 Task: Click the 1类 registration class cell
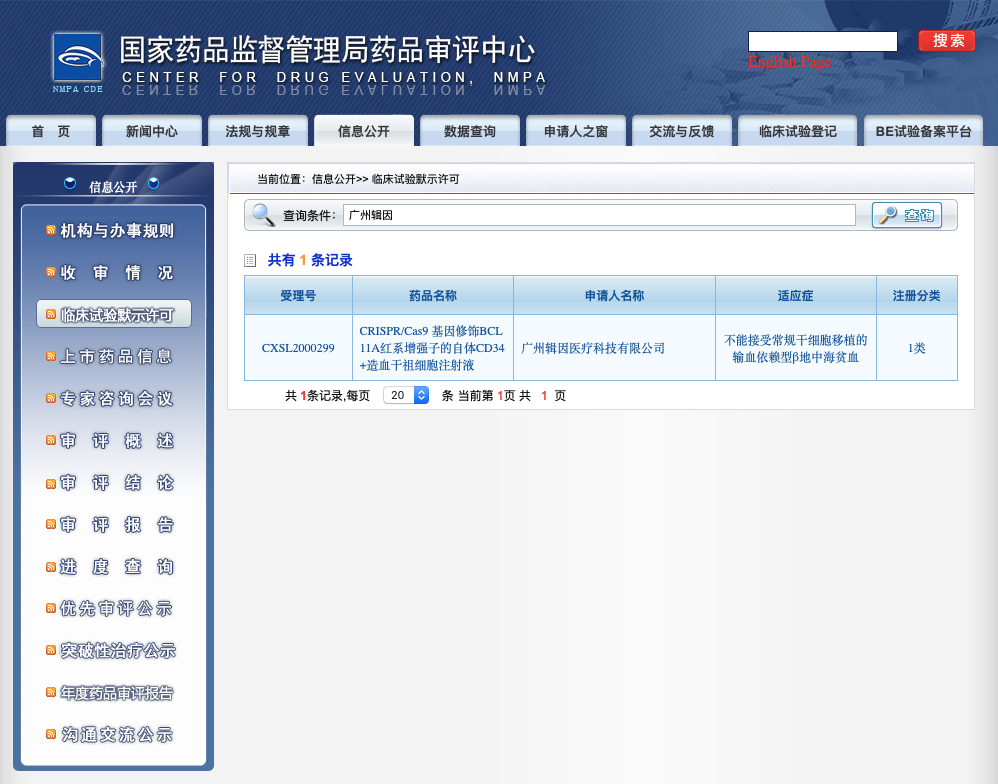(x=917, y=348)
